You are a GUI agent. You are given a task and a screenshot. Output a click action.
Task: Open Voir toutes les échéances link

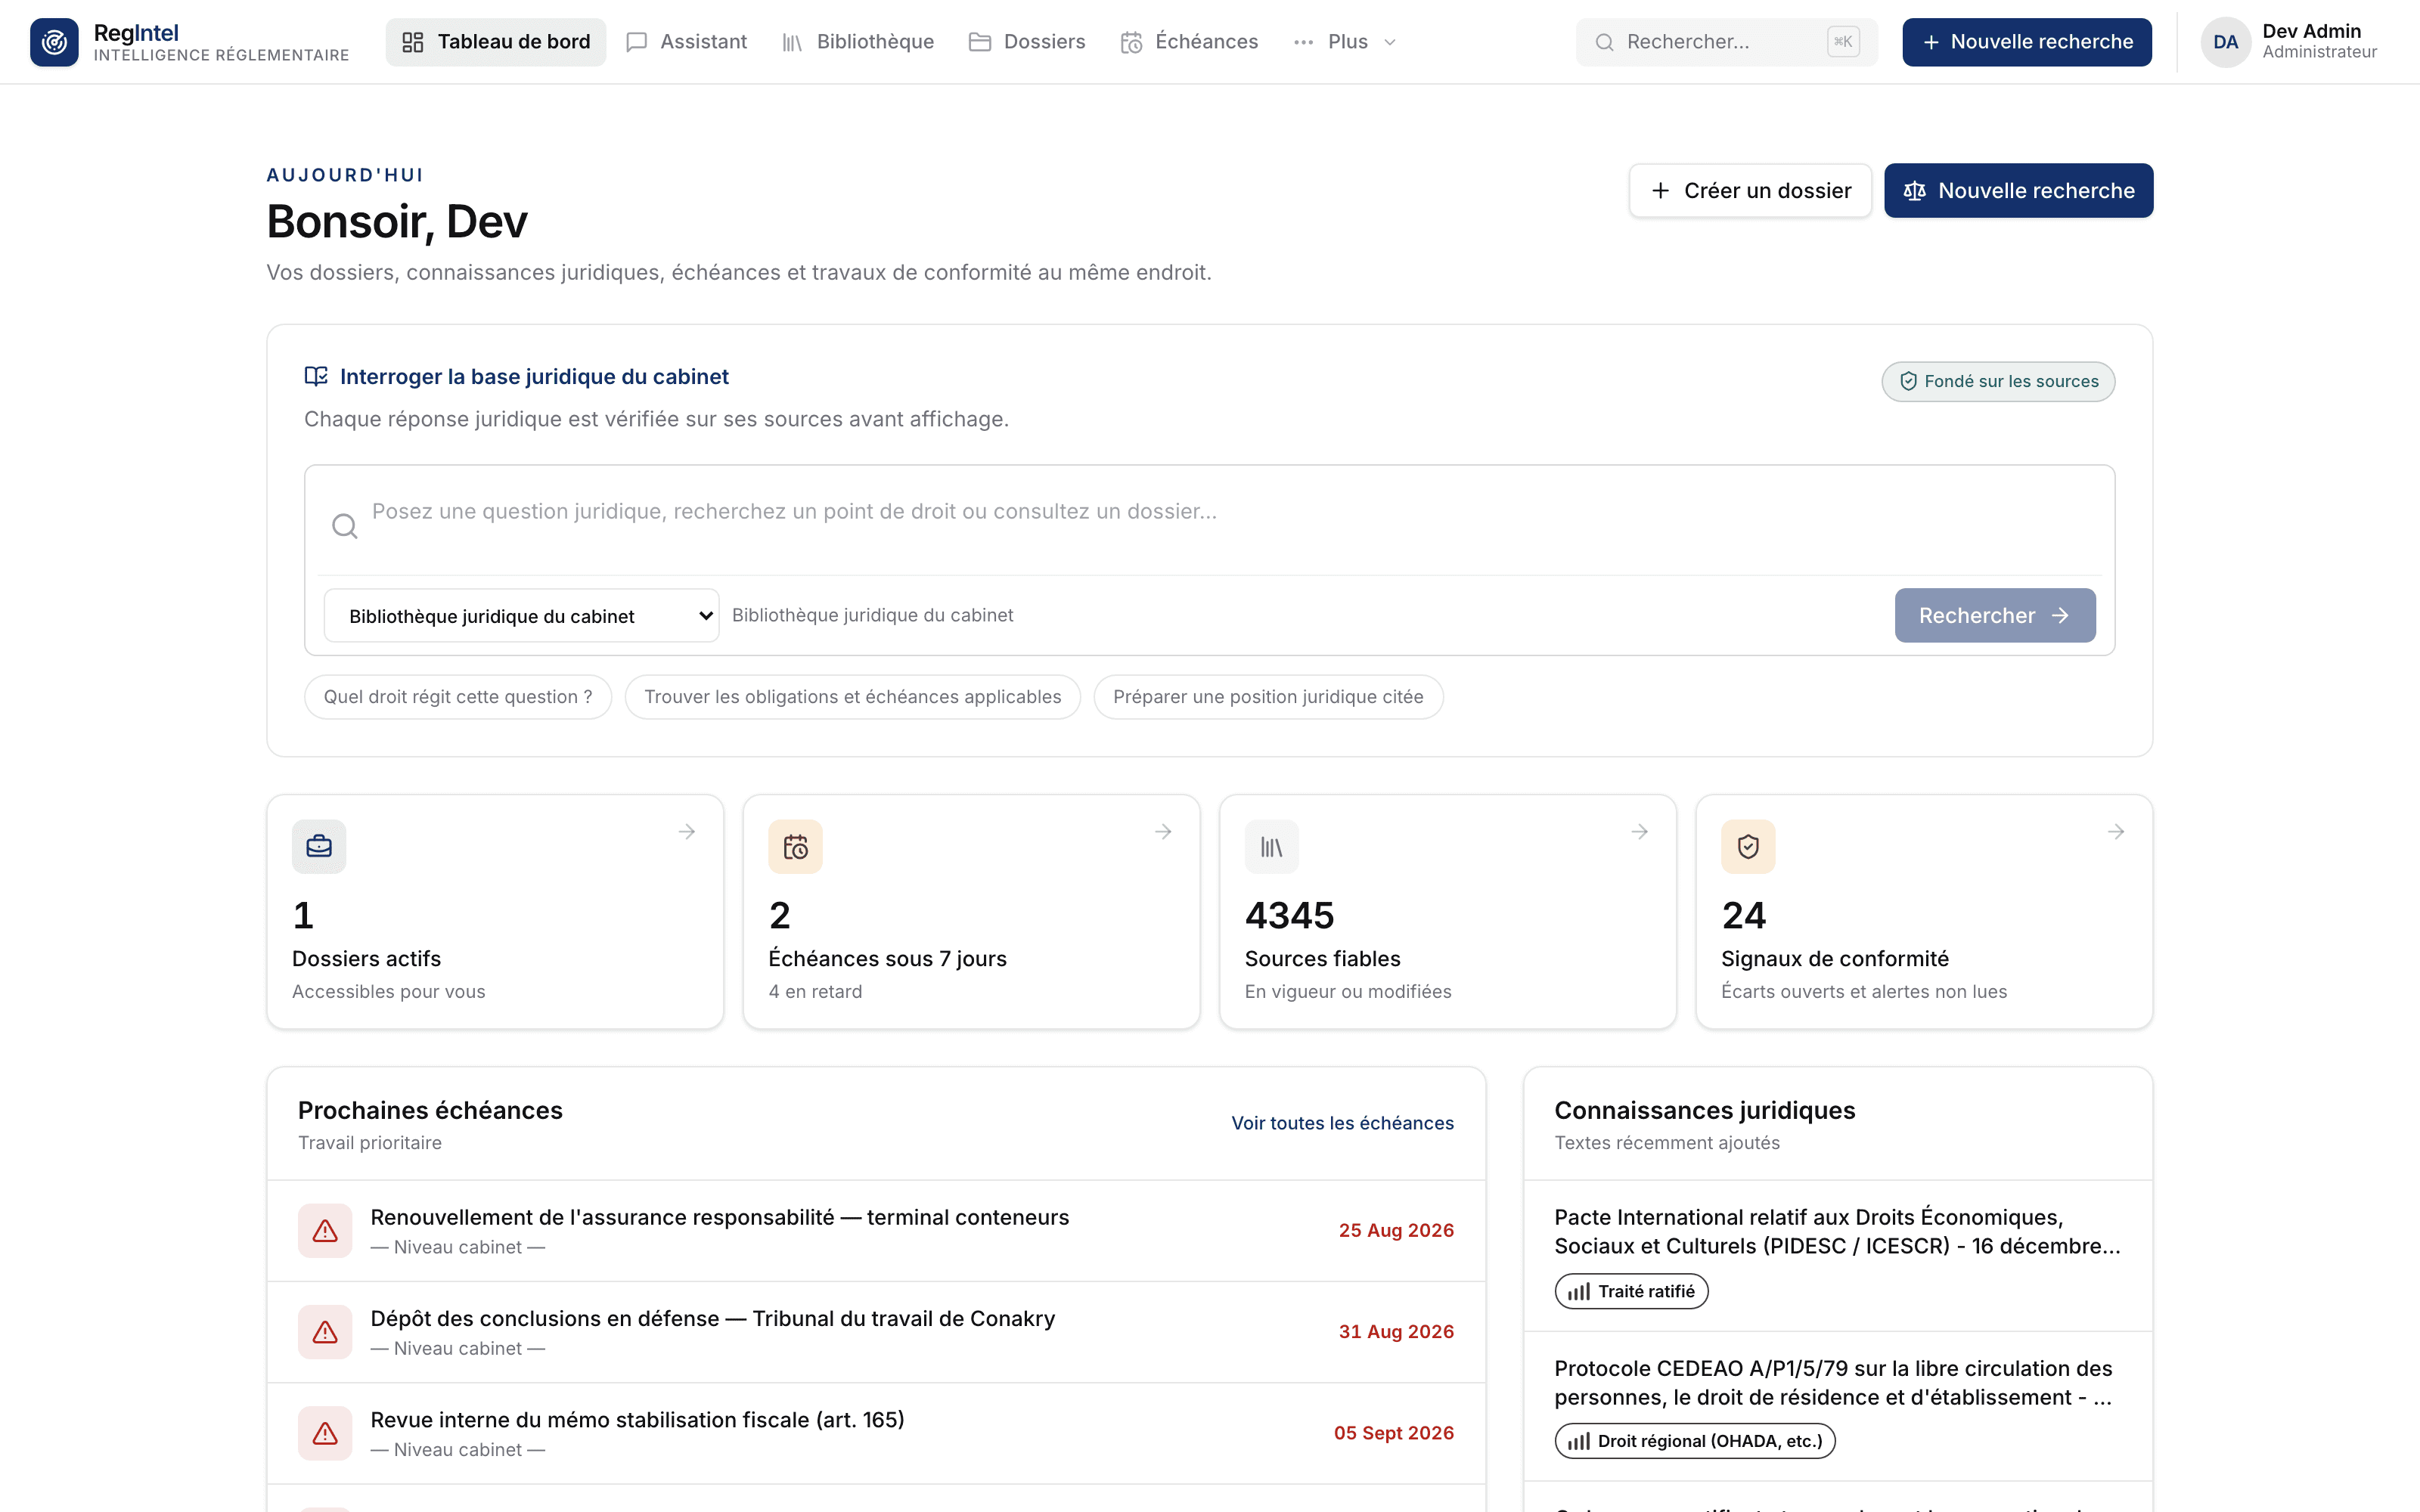[x=1342, y=1124]
